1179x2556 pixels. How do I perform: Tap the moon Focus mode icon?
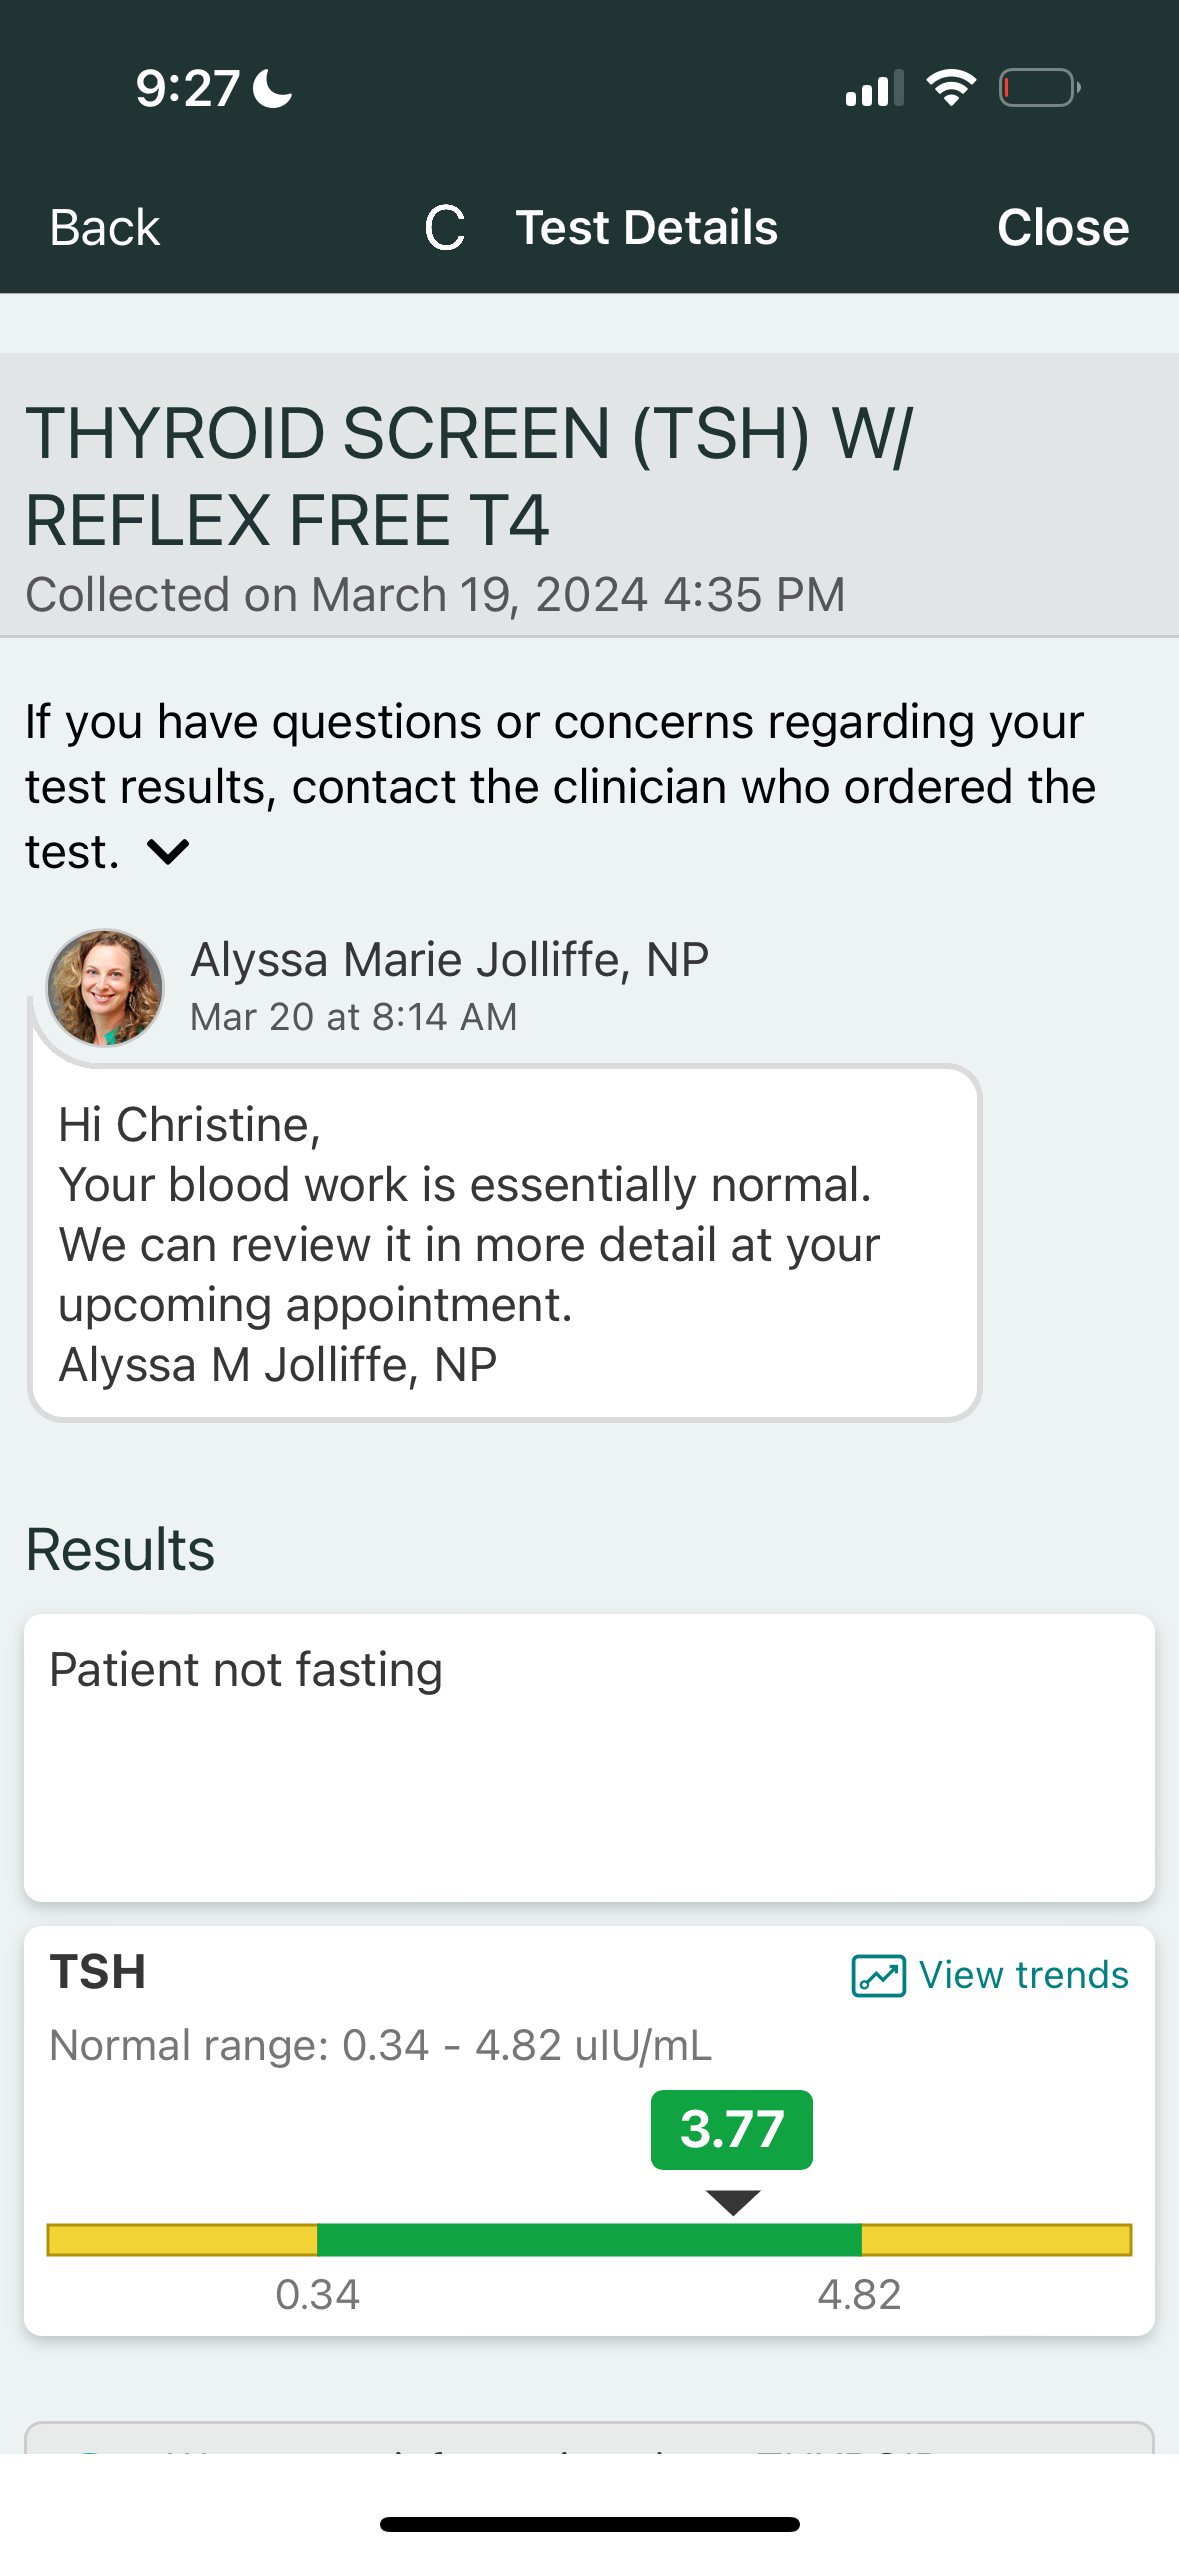pyautogui.click(x=273, y=88)
